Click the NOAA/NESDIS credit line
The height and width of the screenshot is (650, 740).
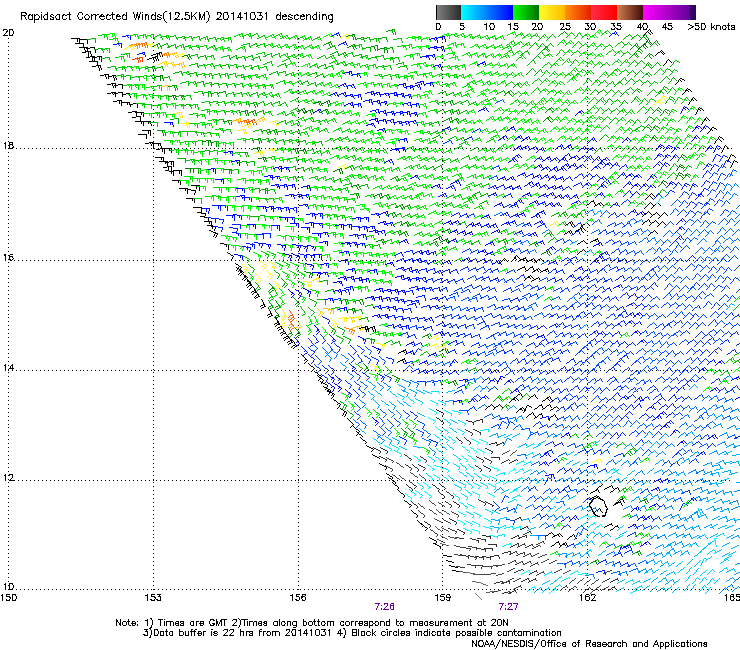click(x=589, y=644)
